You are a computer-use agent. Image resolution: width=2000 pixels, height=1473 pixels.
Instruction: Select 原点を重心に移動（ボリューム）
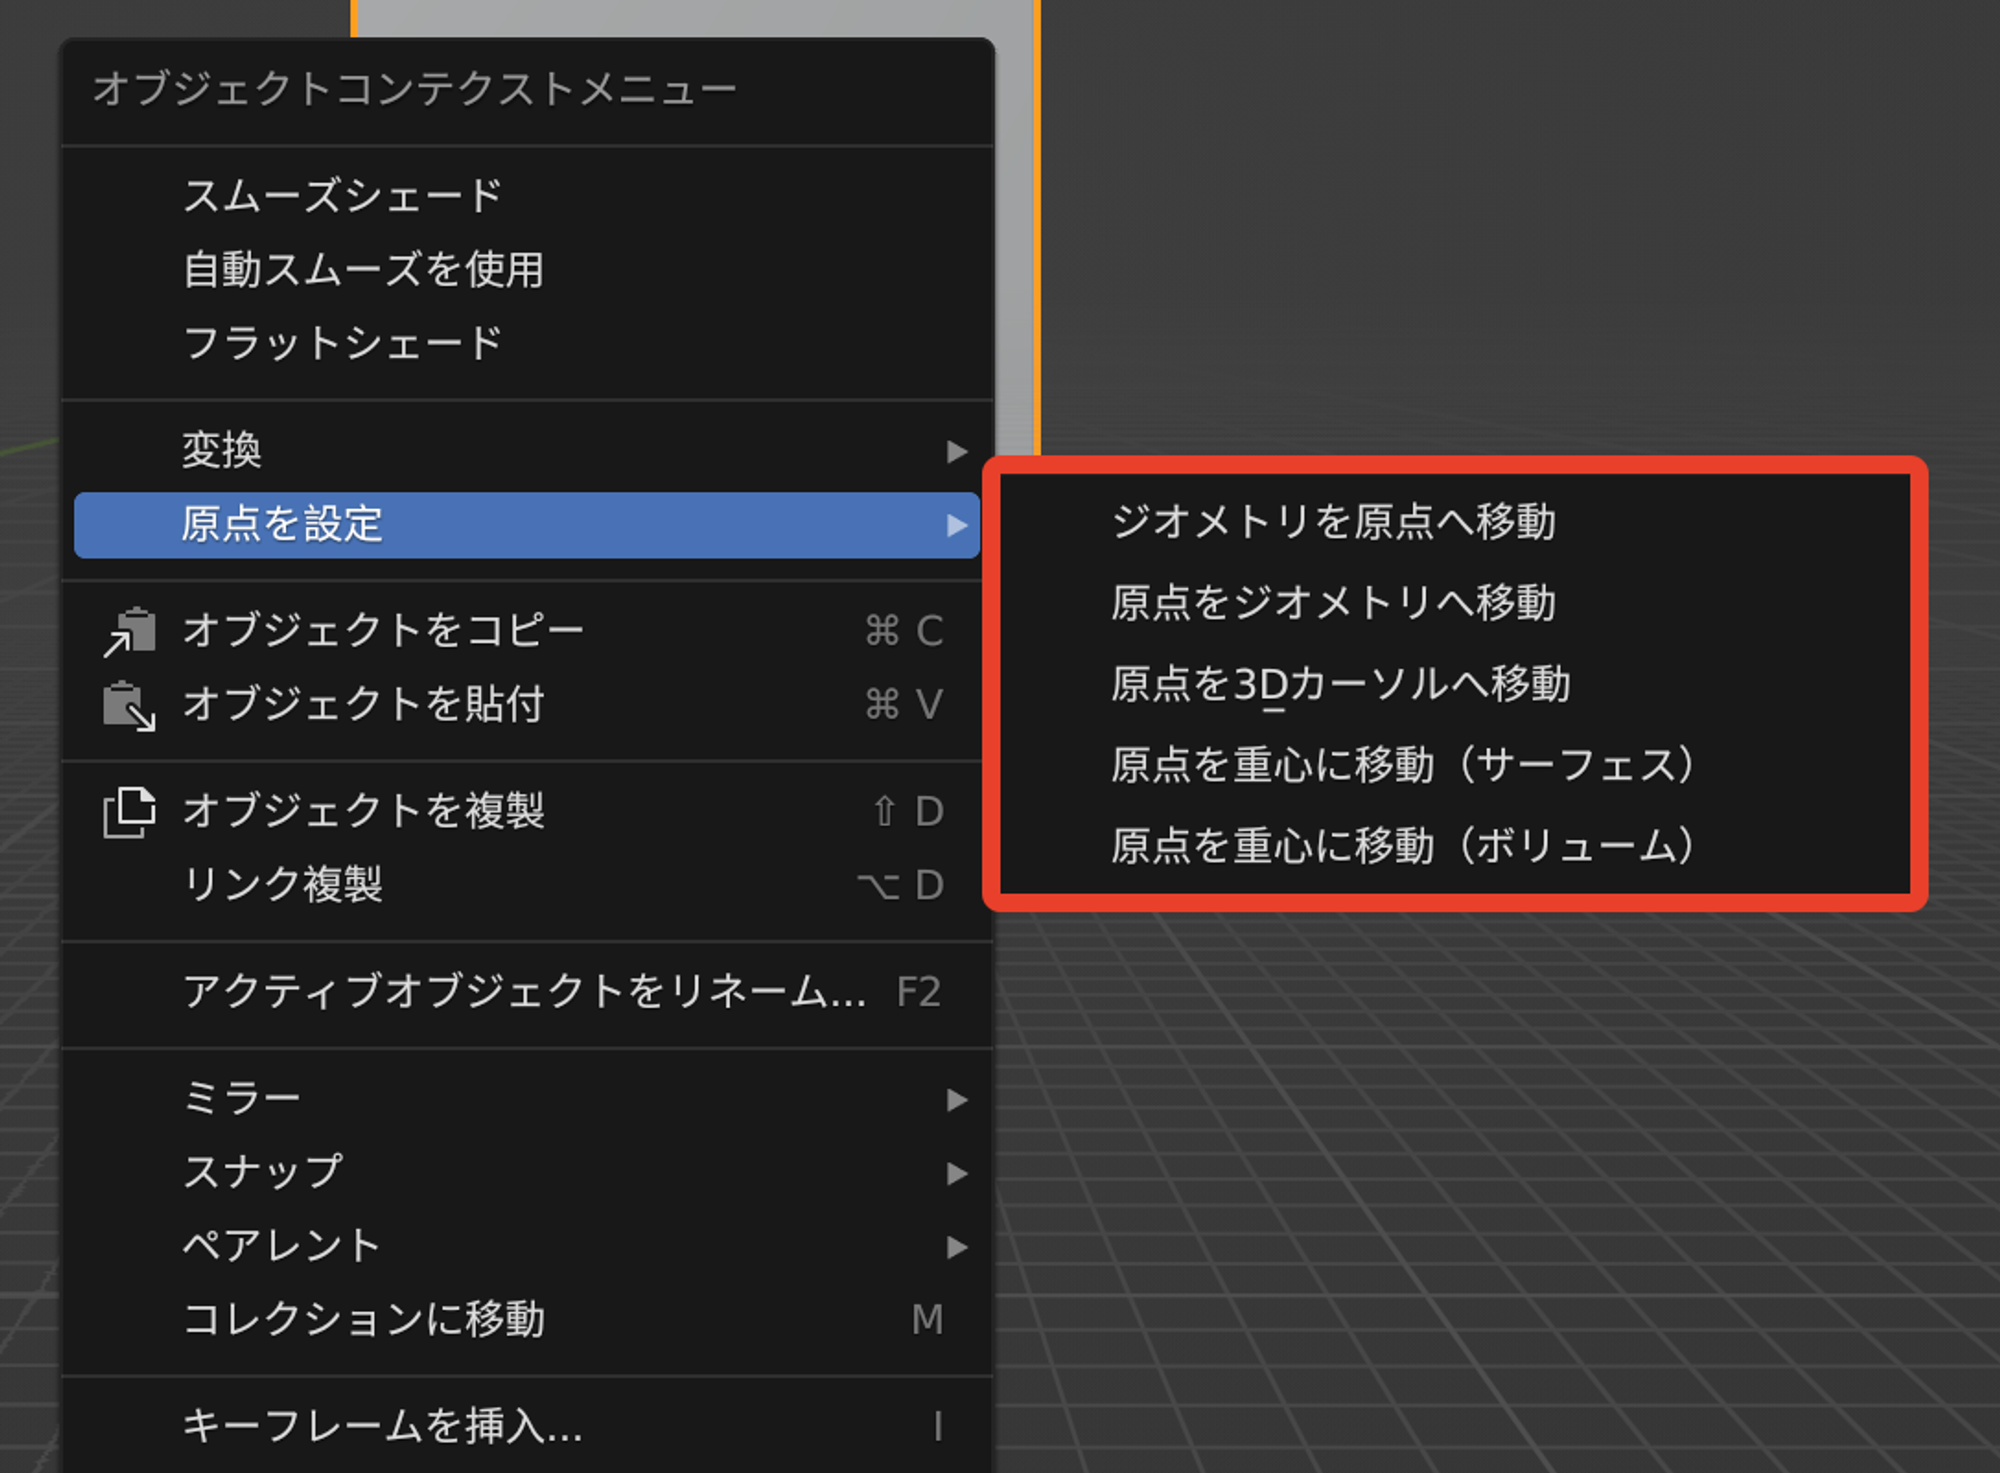1455,846
